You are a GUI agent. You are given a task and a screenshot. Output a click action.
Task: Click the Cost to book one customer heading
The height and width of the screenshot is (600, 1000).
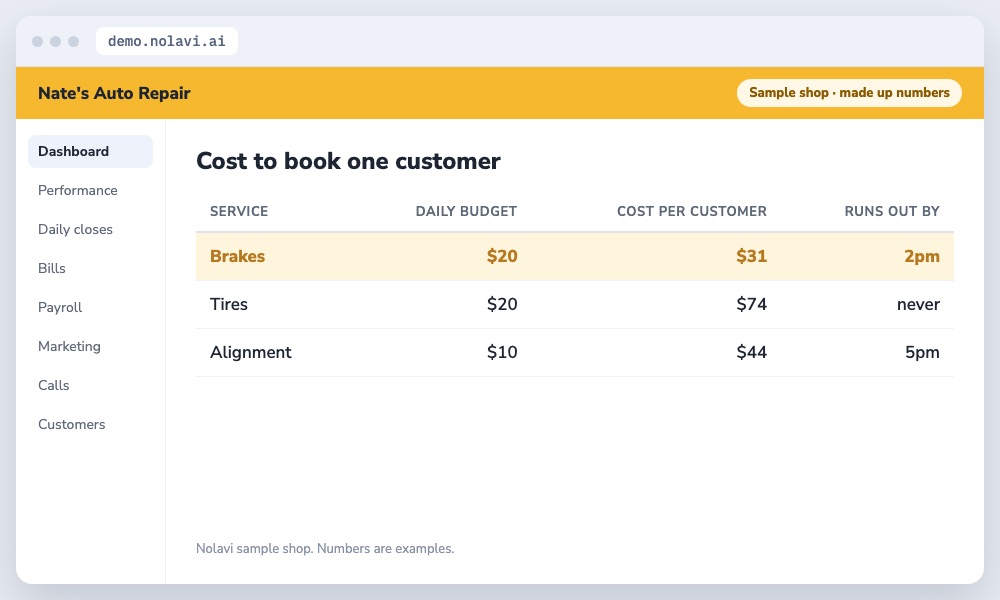click(348, 161)
